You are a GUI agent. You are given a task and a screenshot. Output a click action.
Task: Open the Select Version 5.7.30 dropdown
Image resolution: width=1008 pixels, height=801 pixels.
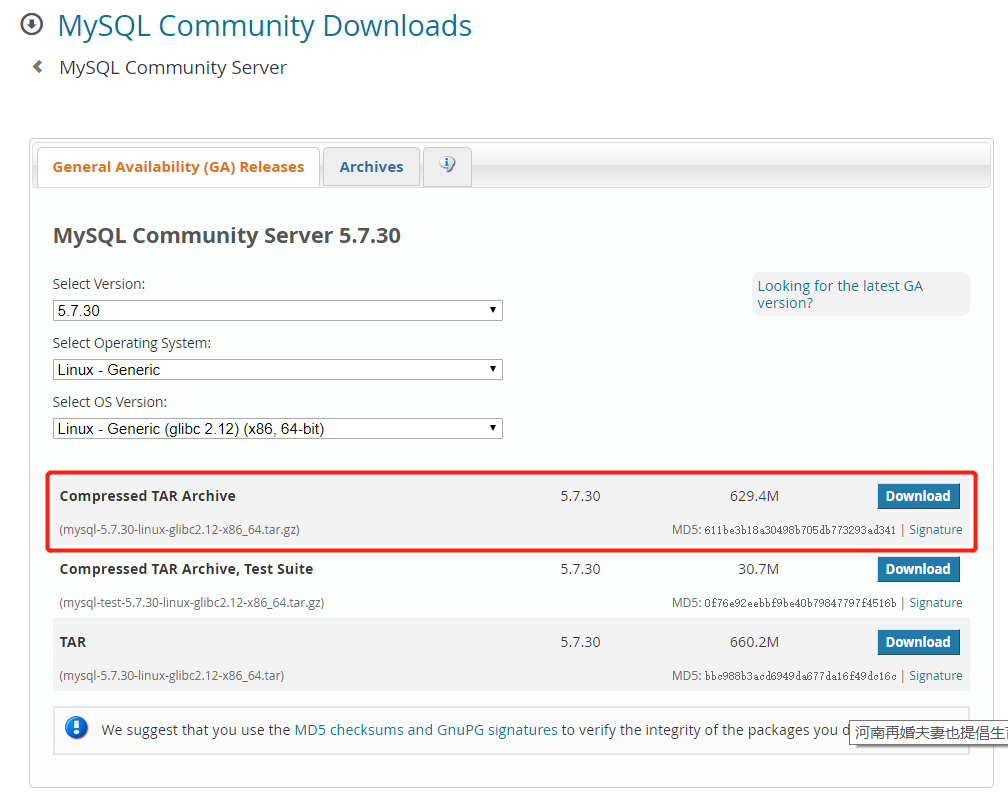coord(278,310)
